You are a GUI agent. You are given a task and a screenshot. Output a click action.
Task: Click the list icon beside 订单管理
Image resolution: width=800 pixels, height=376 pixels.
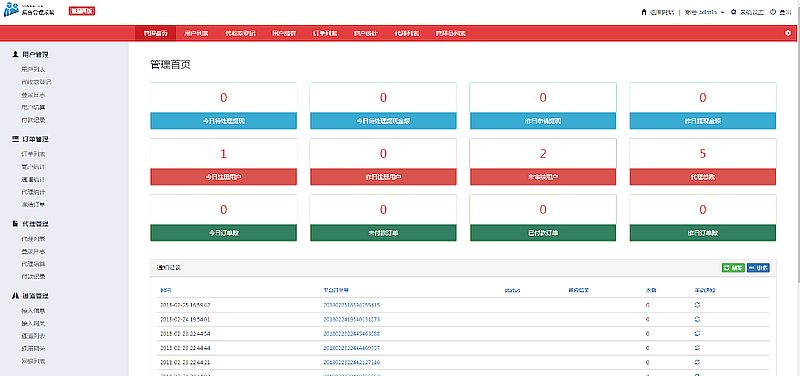coord(15,139)
